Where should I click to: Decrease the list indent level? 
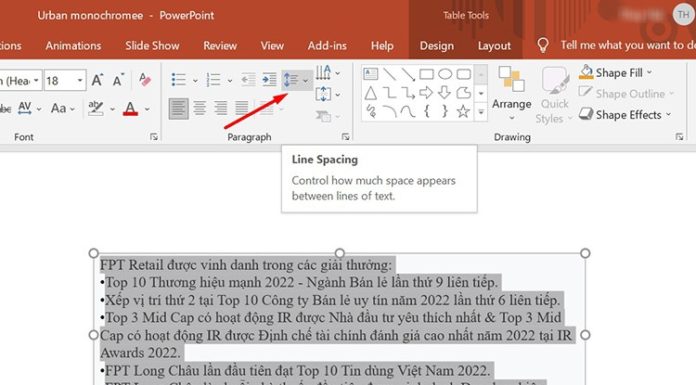[248, 80]
